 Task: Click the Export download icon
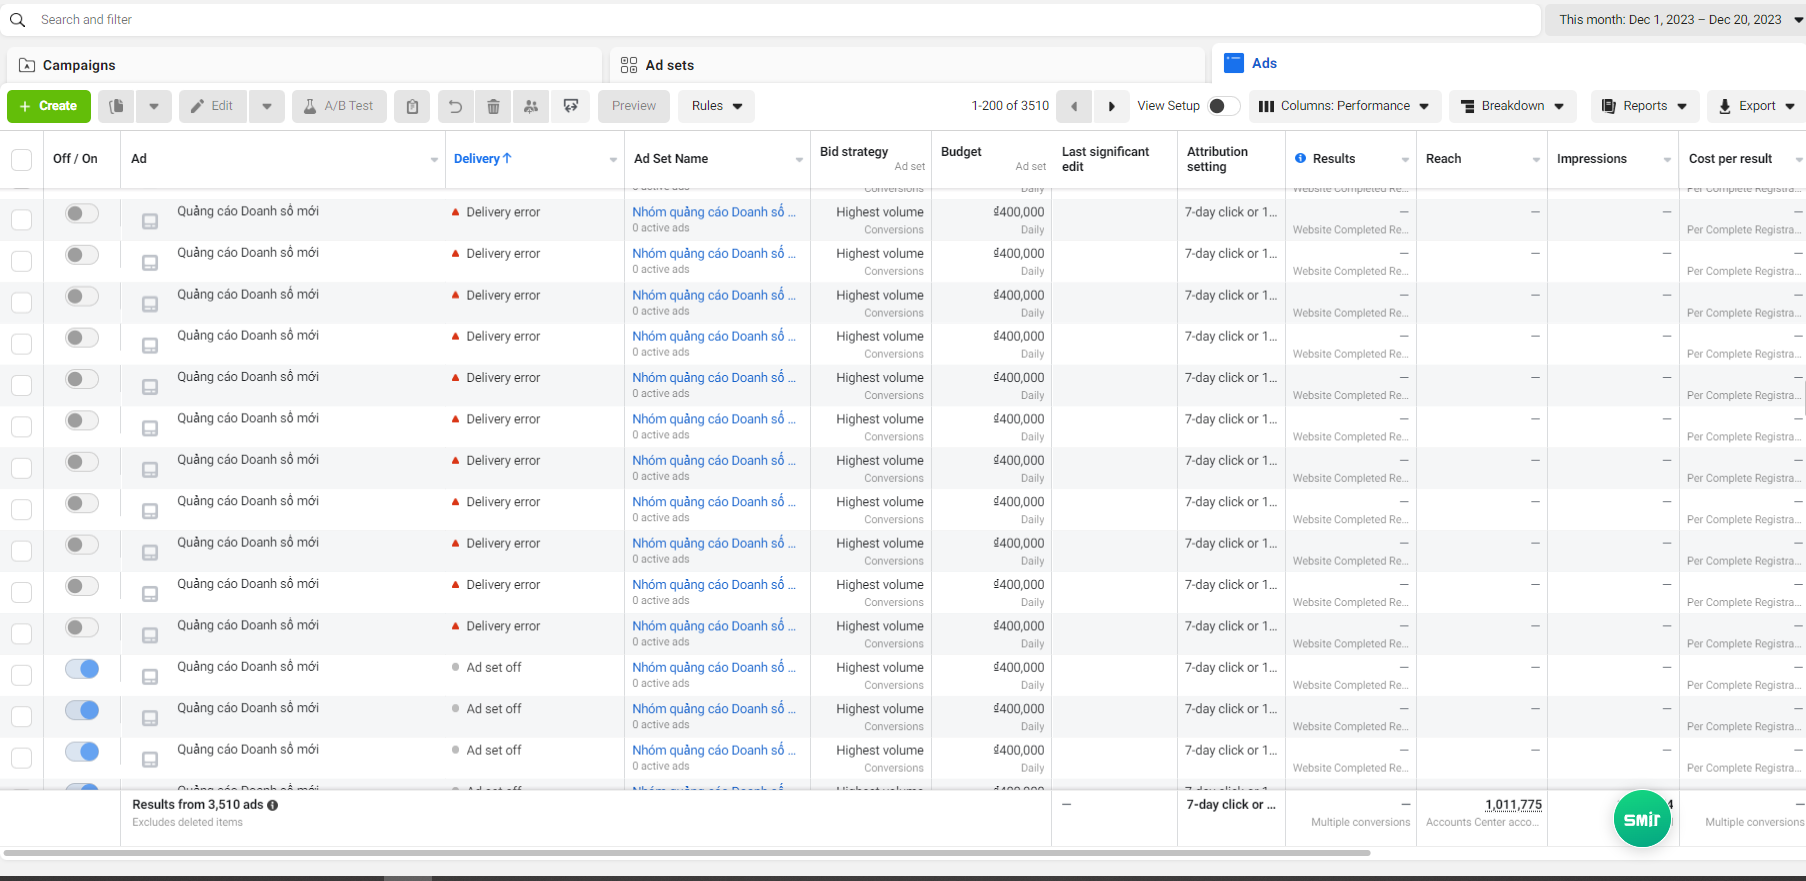[x=1725, y=106]
